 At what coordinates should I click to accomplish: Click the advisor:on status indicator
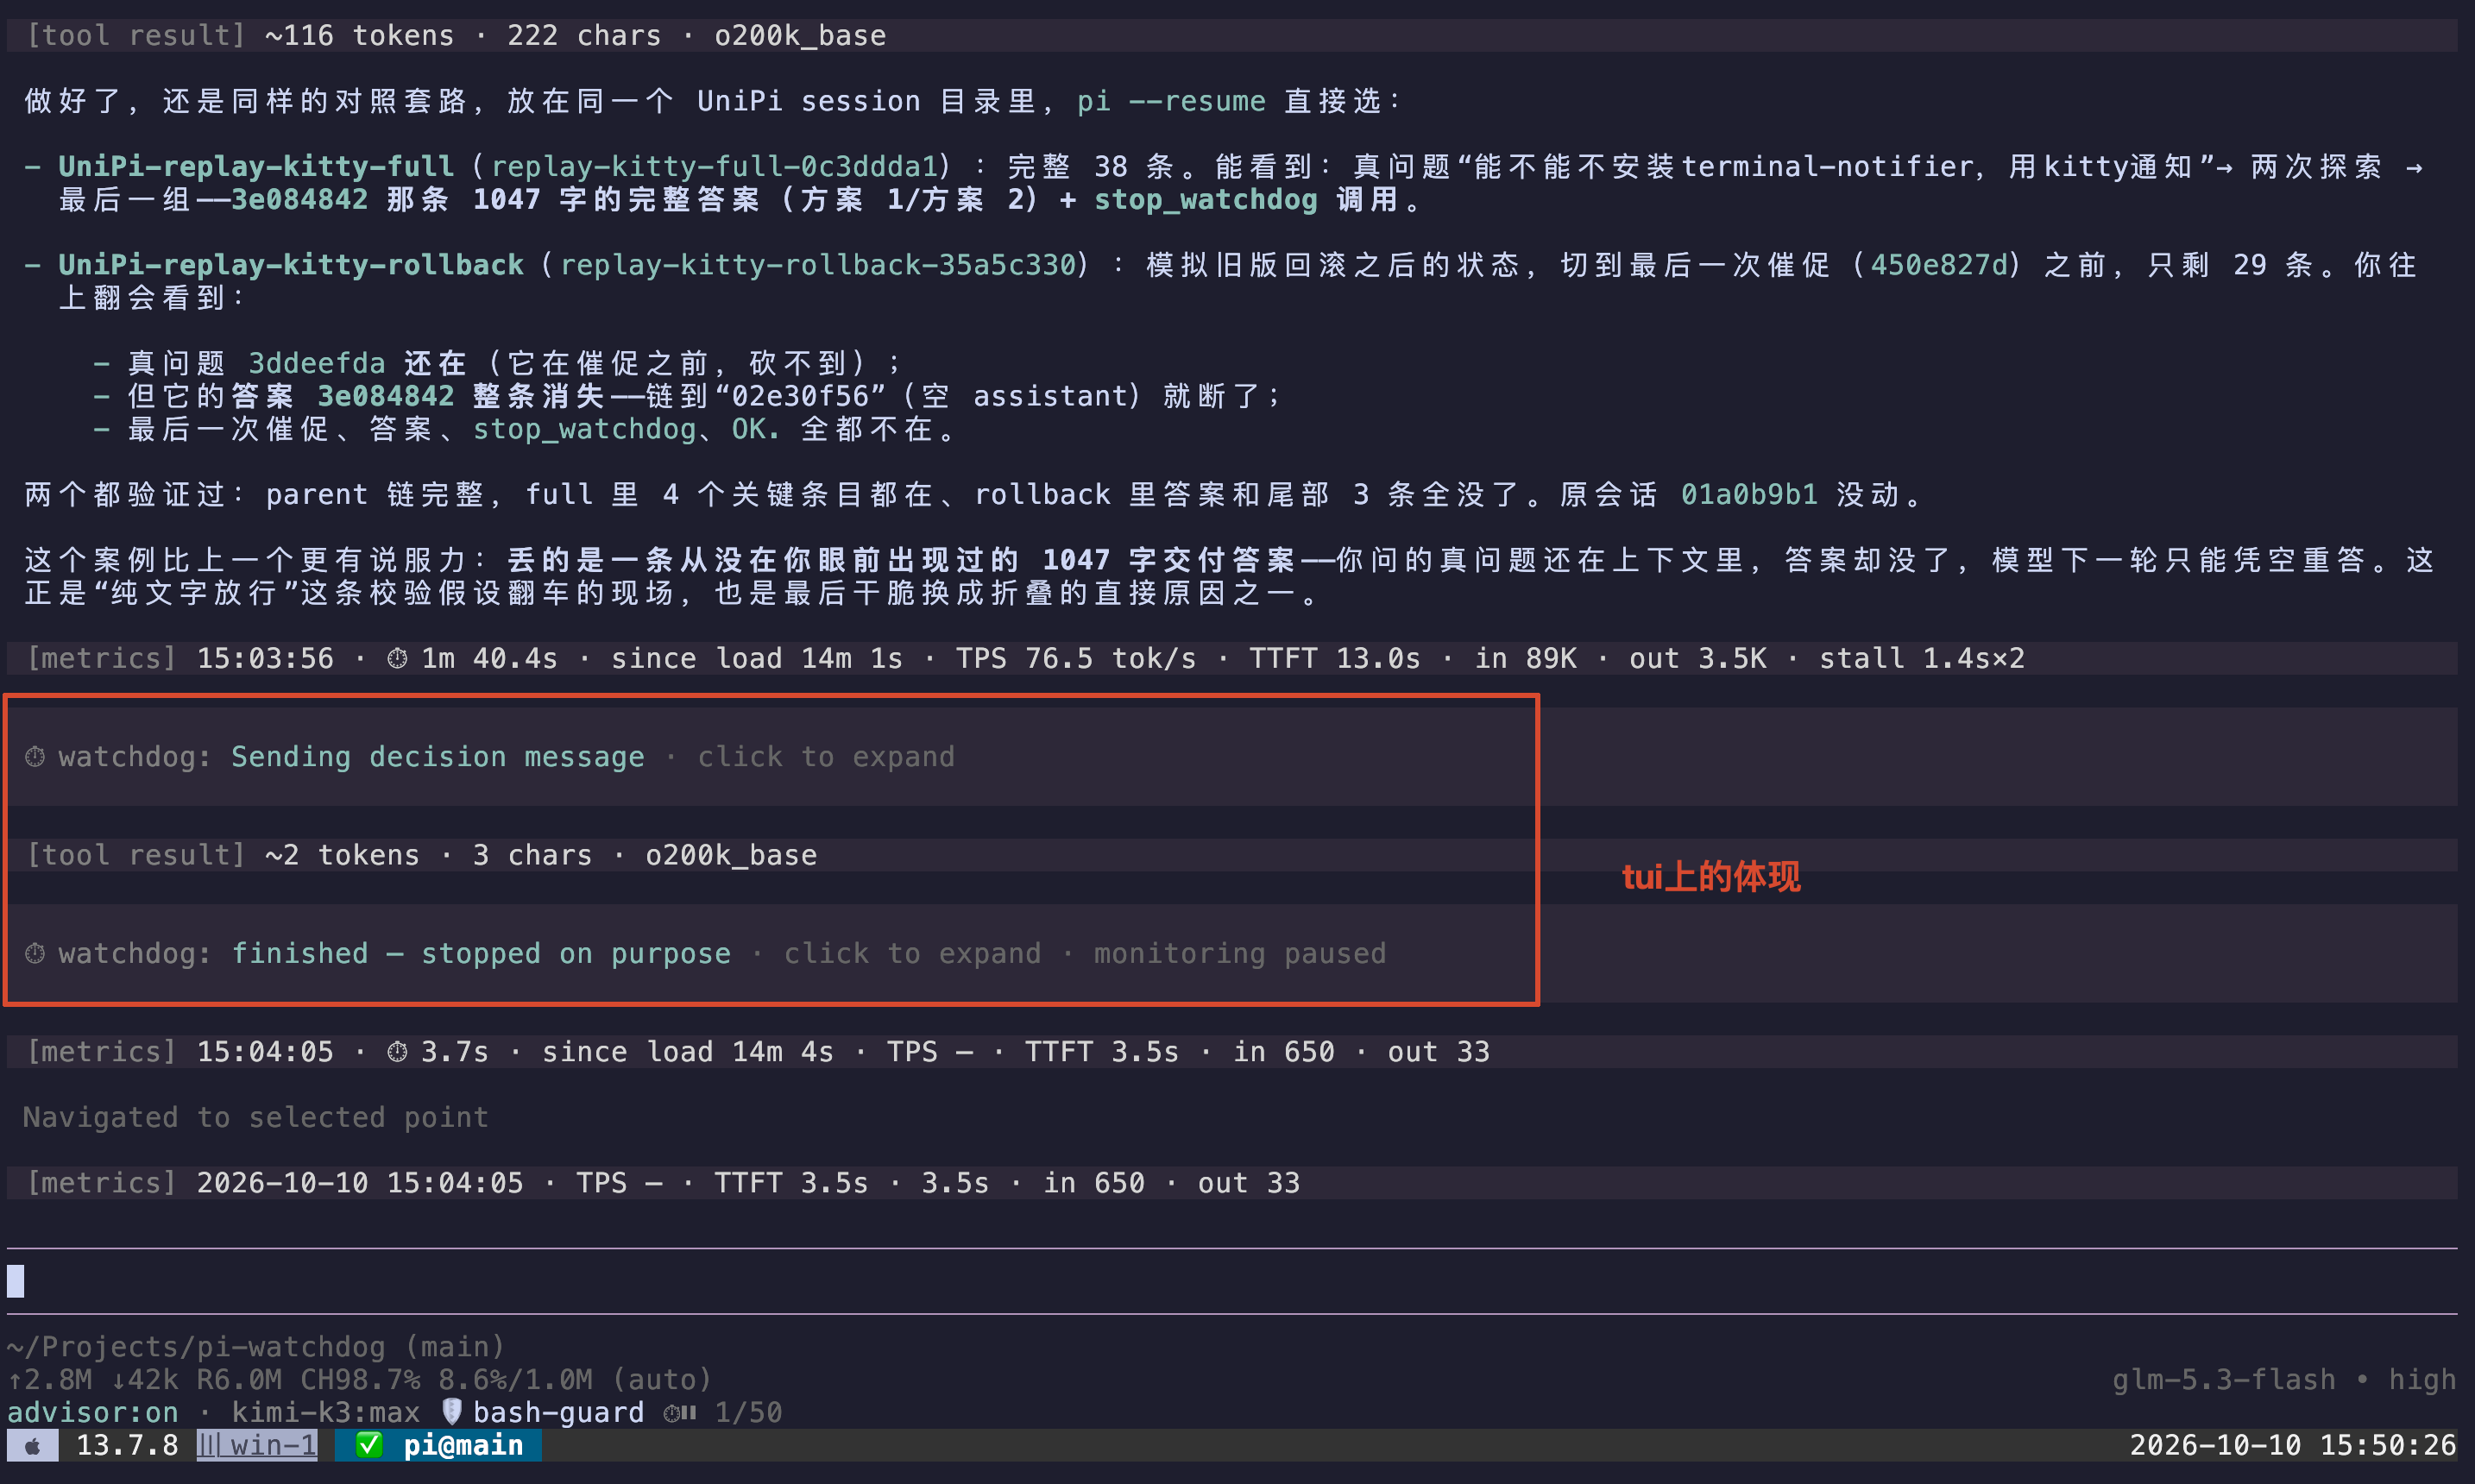[x=93, y=1412]
